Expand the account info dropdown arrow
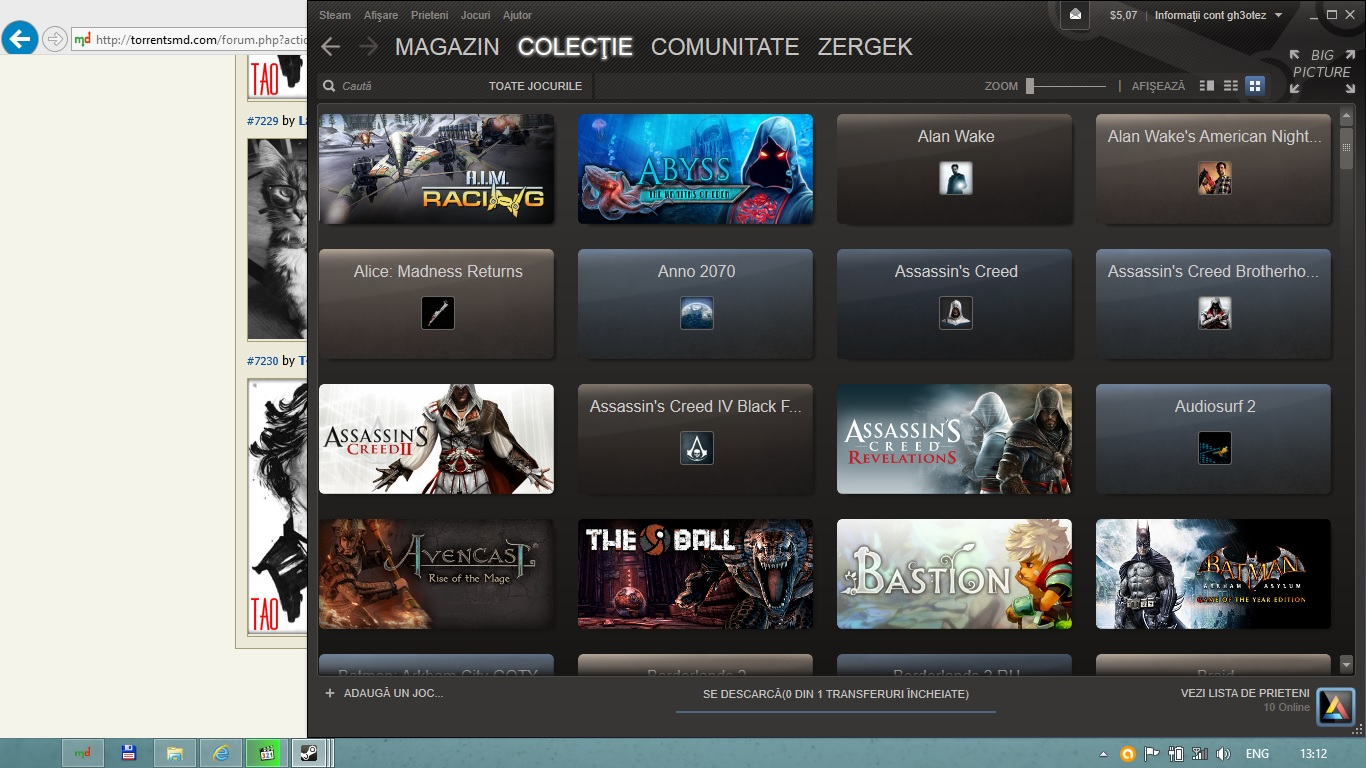The image size is (1366, 768). 1278,15
